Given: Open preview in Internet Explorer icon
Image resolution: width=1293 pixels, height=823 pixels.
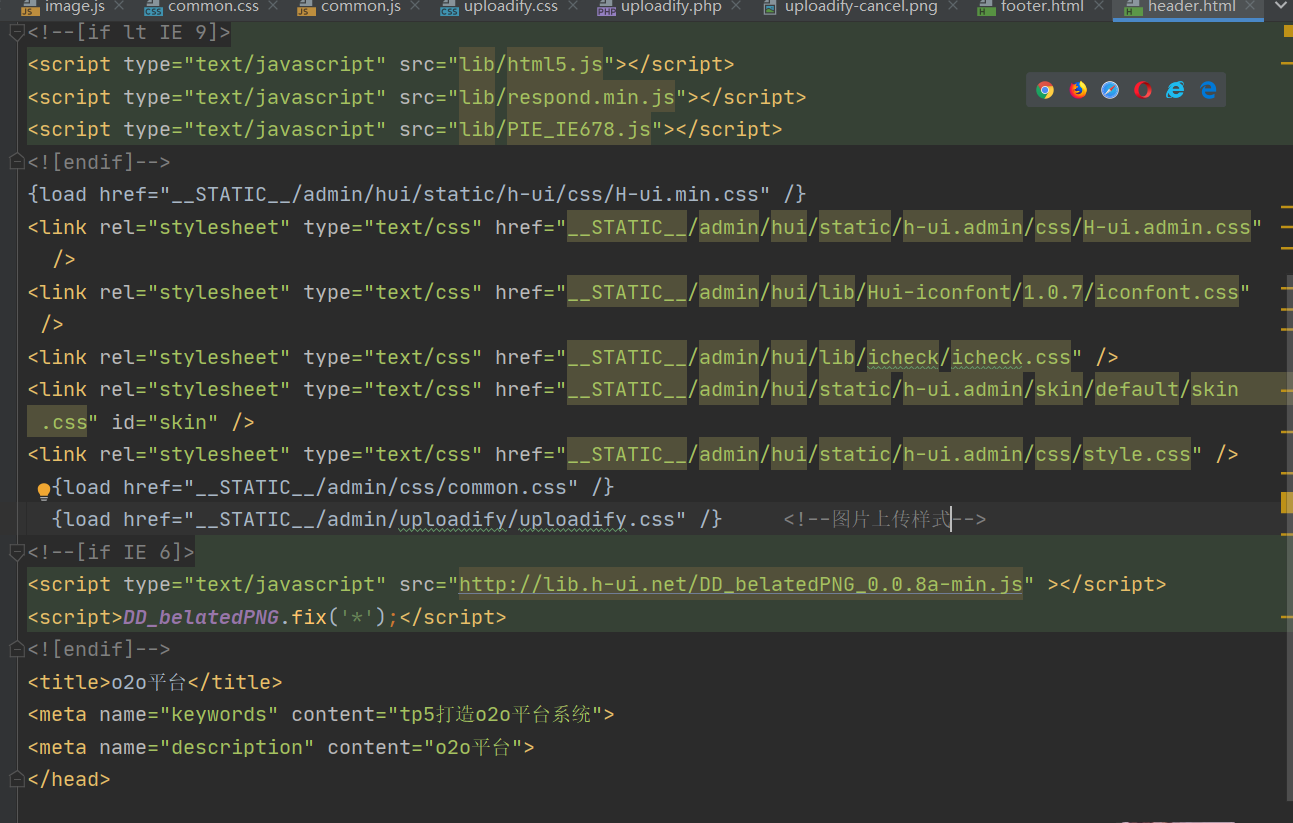Looking at the screenshot, I should point(1176,90).
